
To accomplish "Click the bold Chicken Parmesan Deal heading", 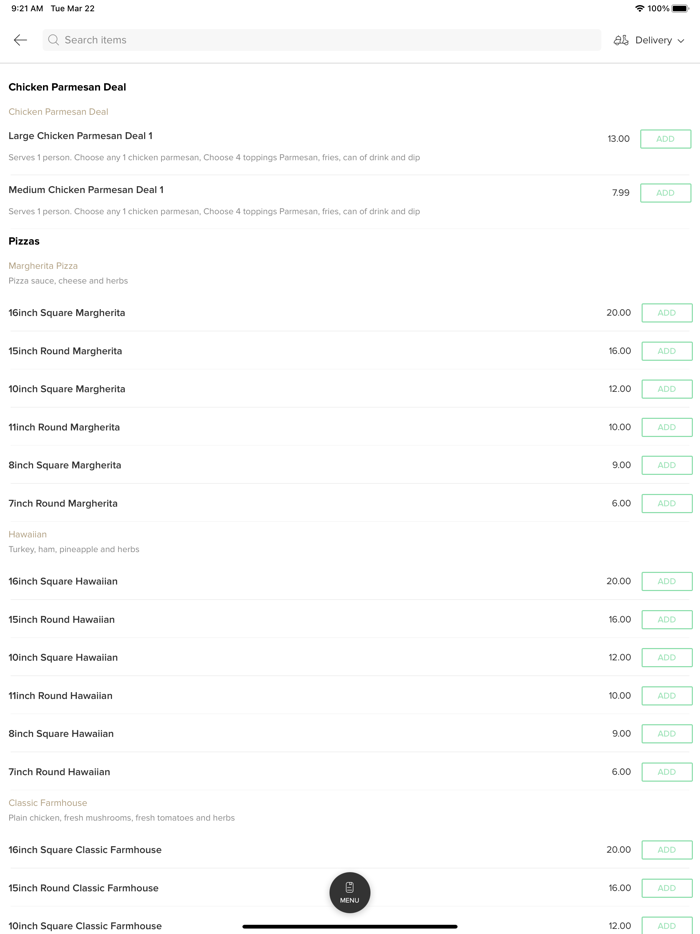I will coord(67,87).
